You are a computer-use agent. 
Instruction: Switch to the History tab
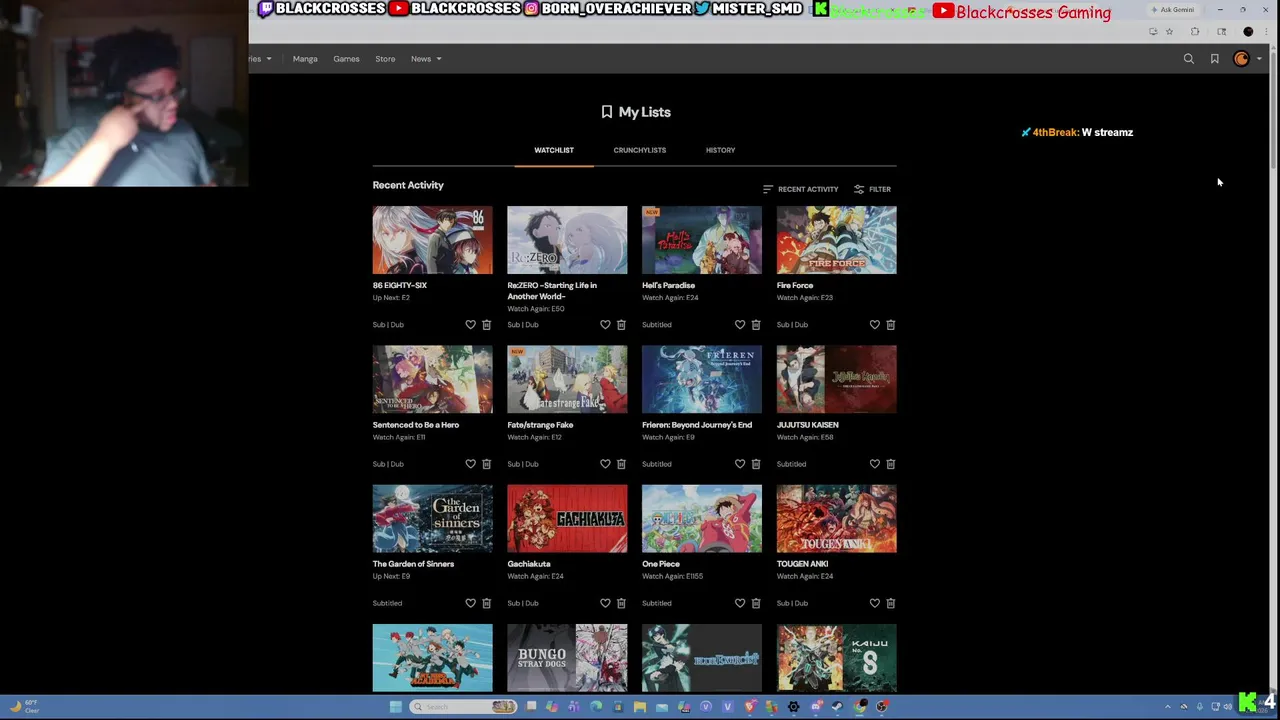click(720, 150)
